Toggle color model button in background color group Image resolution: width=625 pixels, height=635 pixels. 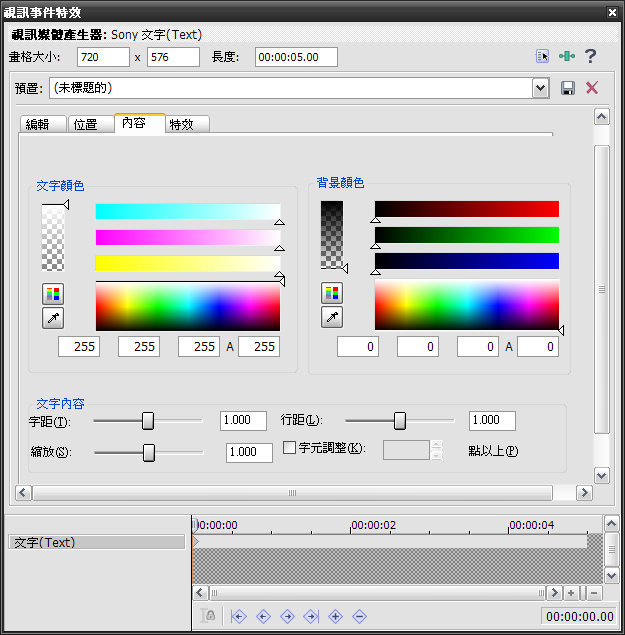point(332,293)
